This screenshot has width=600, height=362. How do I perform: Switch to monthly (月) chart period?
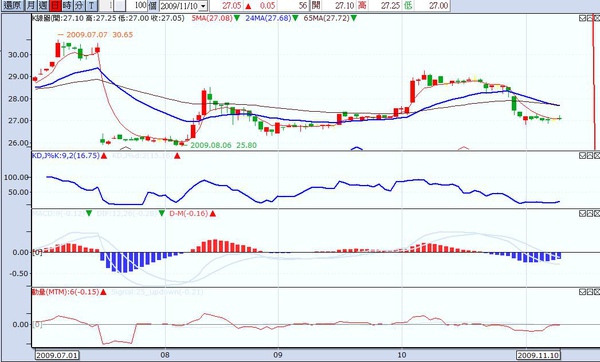(x=31, y=5)
